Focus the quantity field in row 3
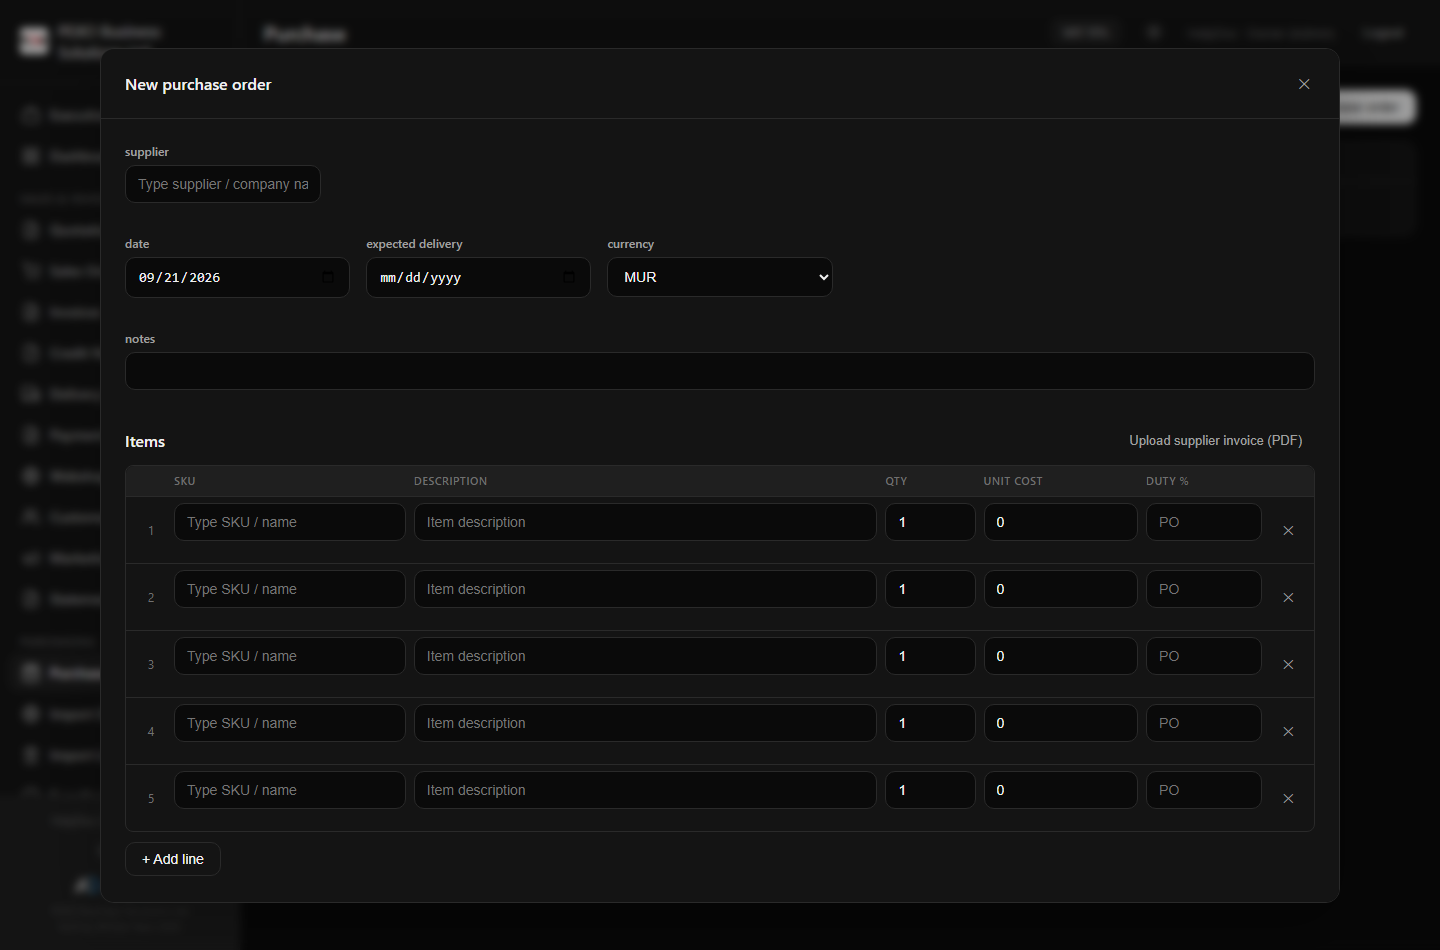Screen dimensions: 1440x950 [930, 656]
